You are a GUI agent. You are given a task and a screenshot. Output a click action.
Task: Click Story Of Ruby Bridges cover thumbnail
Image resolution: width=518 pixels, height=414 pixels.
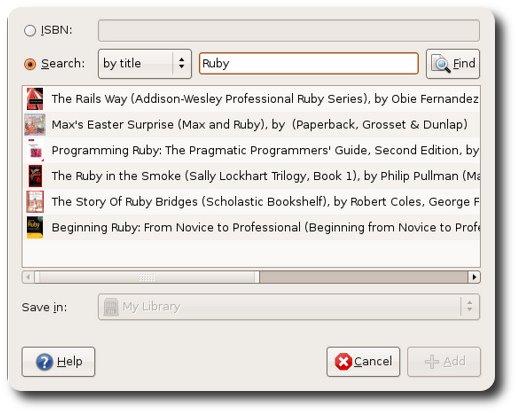point(35,202)
